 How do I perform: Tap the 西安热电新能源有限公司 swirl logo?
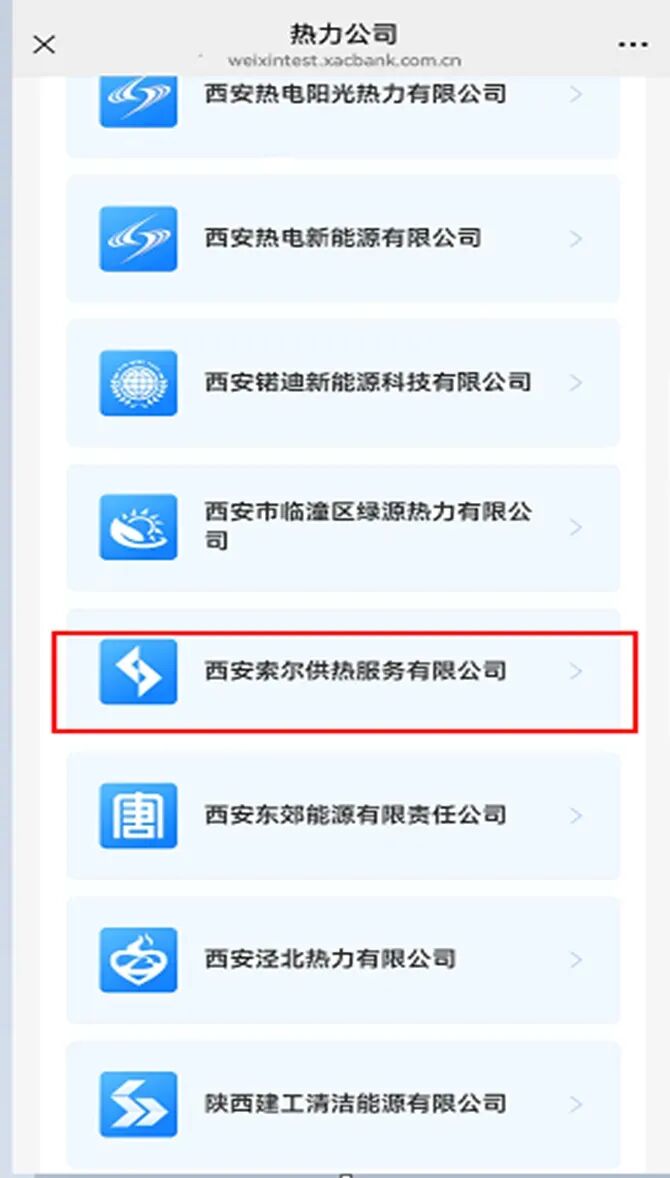(x=139, y=239)
